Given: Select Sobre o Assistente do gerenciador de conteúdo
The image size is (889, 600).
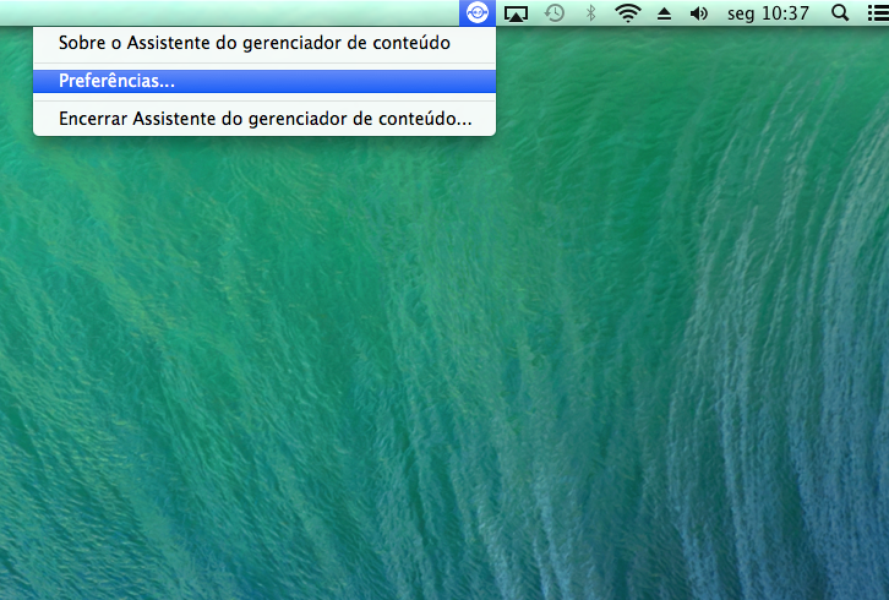Looking at the screenshot, I should point(264,43).
